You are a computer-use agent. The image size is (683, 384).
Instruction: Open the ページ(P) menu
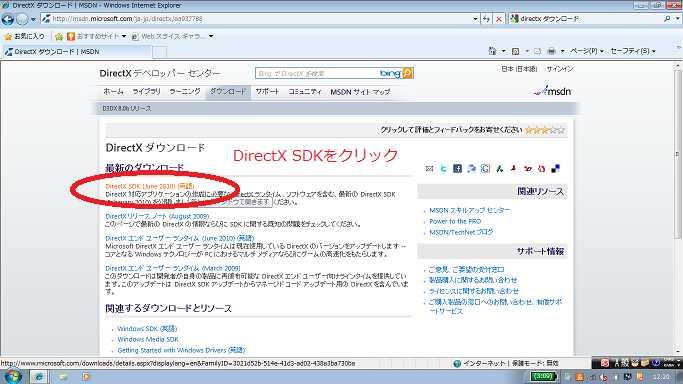click(x=587, y=51)
